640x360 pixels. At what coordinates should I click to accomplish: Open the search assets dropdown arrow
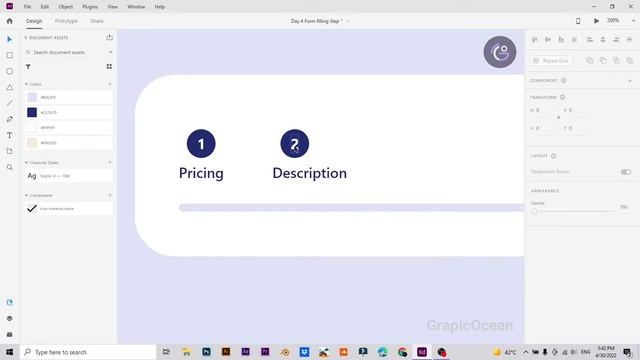pos(110,52)
